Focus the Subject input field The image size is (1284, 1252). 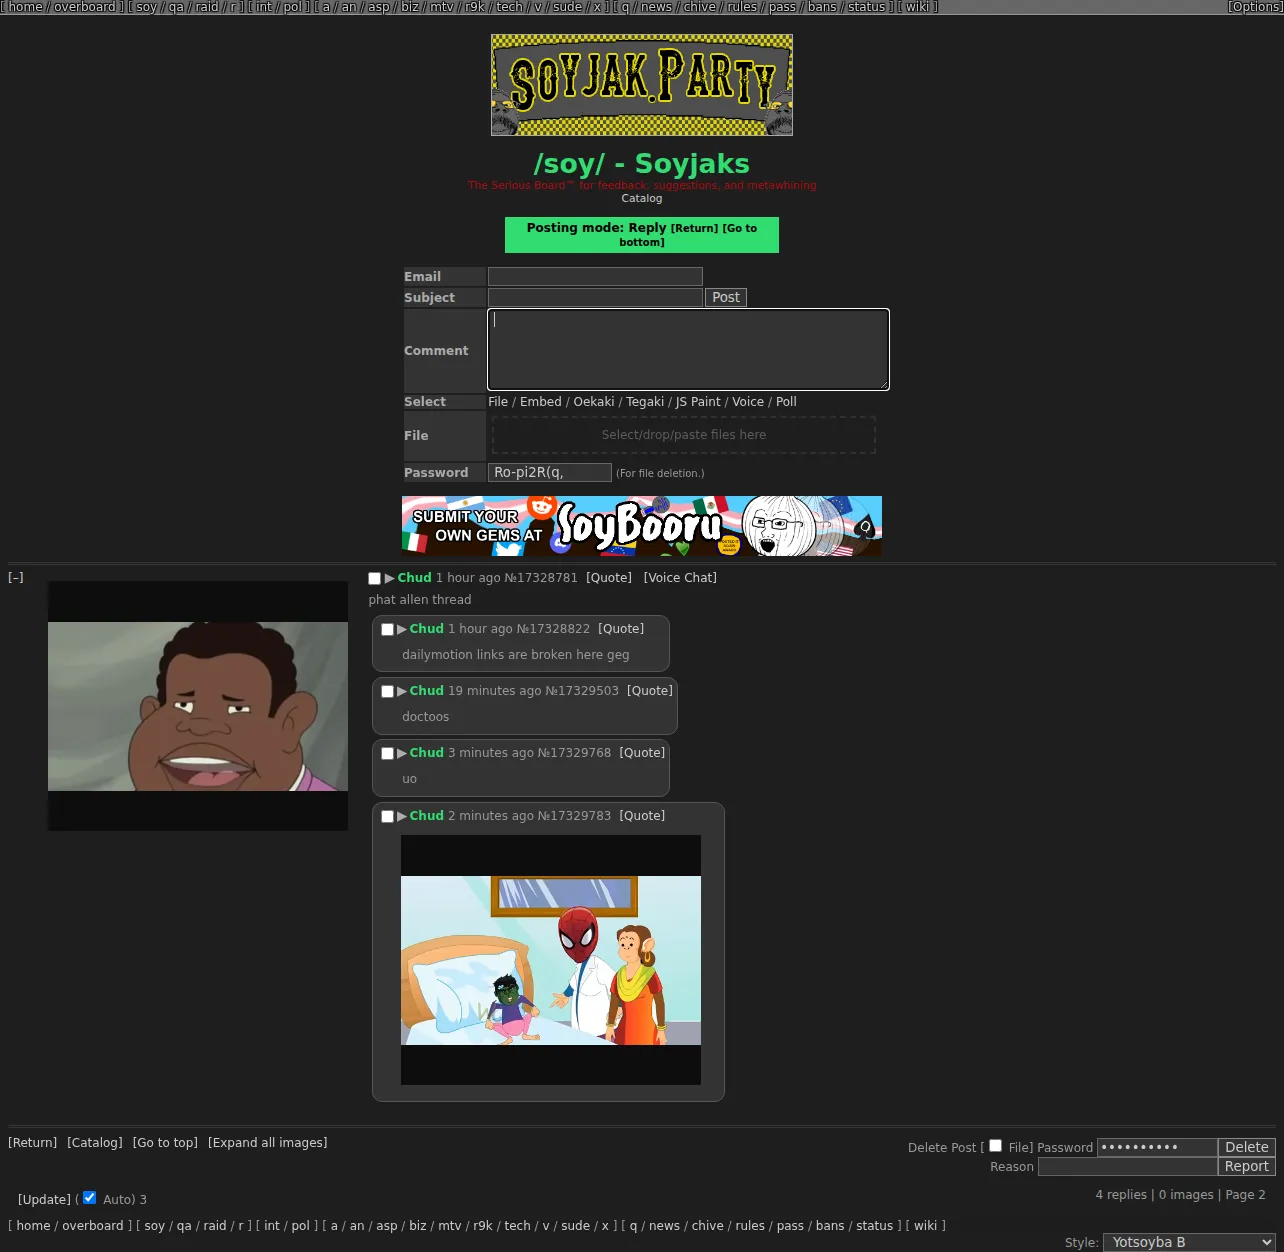coord(595,298)
